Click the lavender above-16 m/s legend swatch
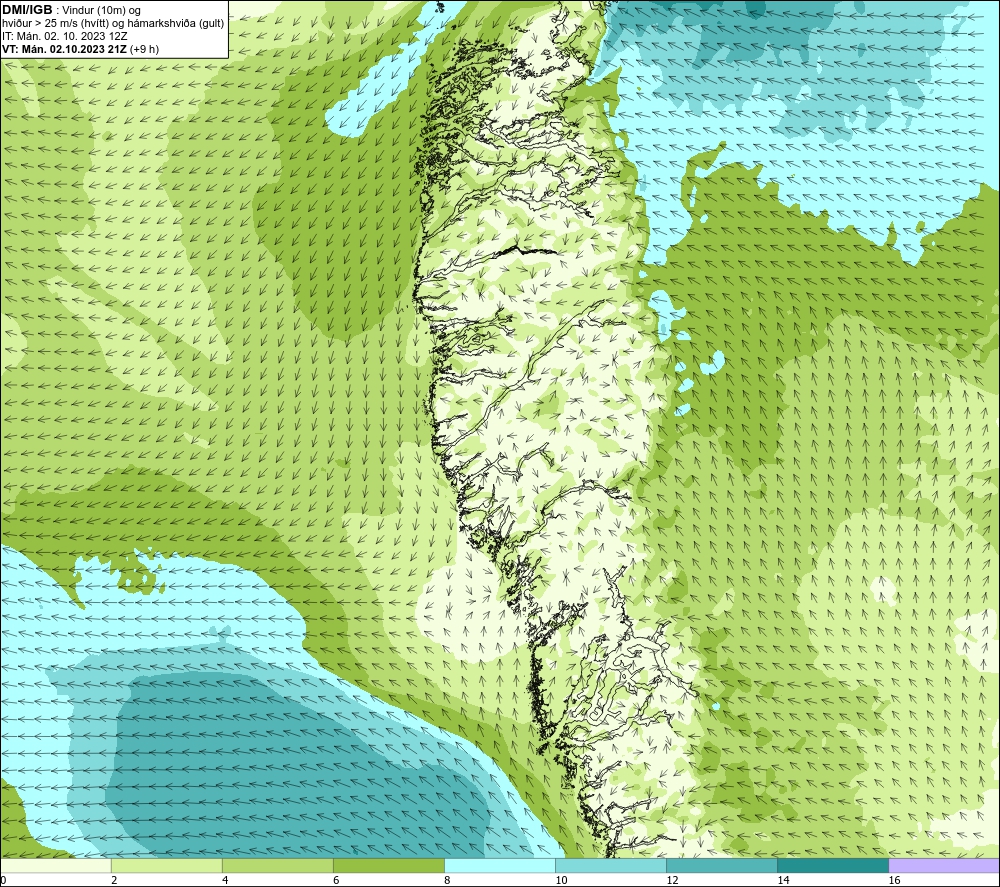Viewport: 1000px width, 887px height. tap(944, 865)
